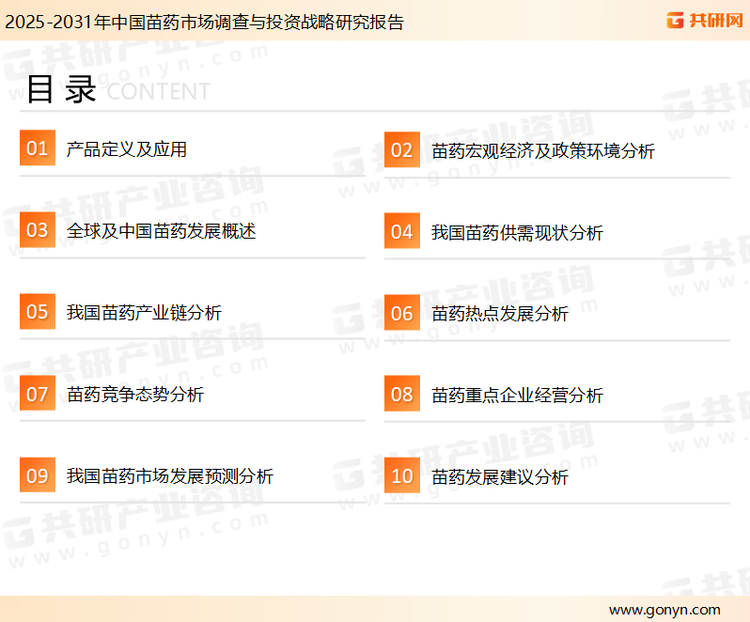
Task: Click the orange 02 number badge
Action: (x=402, y=151)
